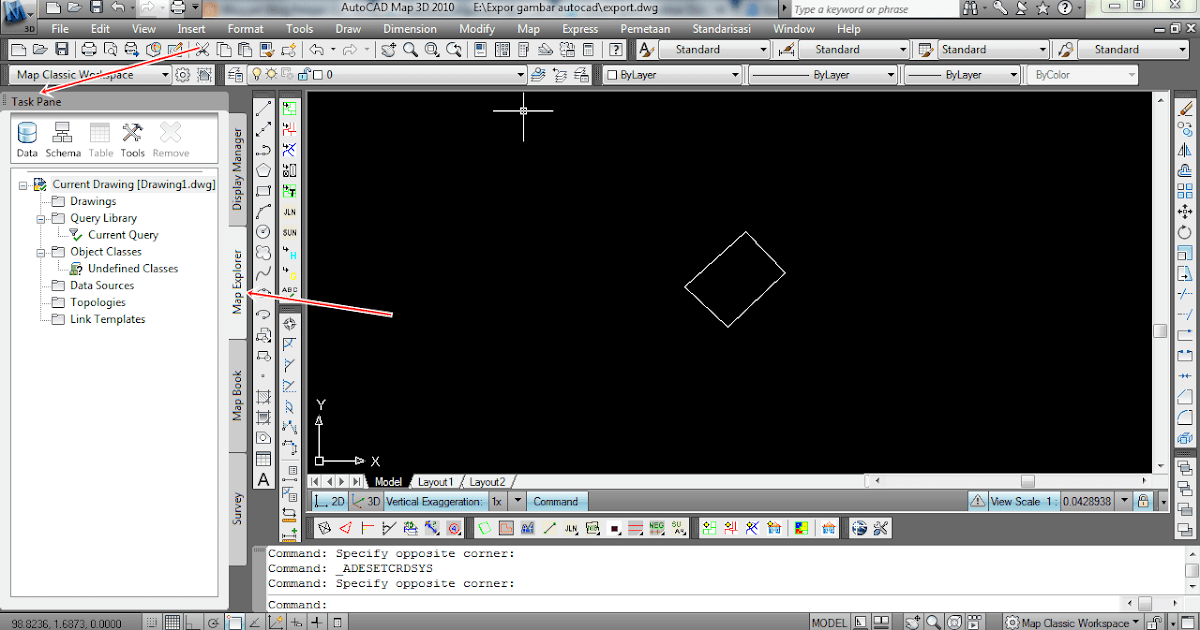Click the Zoom Previous icon

pos(454,49)
